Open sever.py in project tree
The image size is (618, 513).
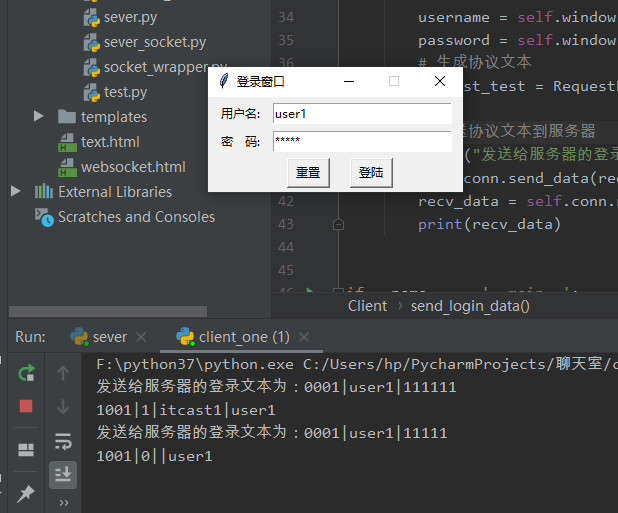(130, 17)
